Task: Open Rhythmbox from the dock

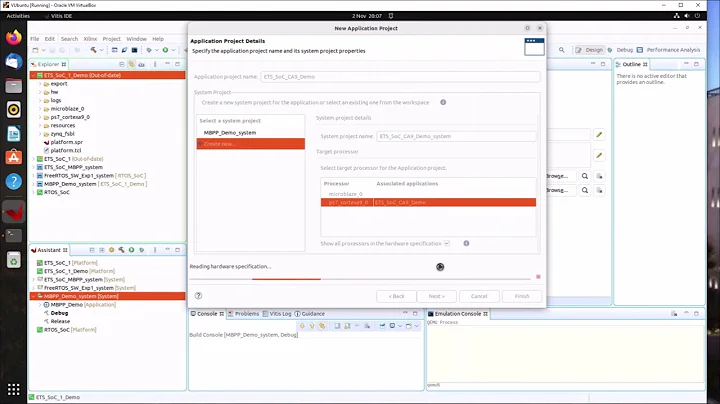Action: point(14,110)
